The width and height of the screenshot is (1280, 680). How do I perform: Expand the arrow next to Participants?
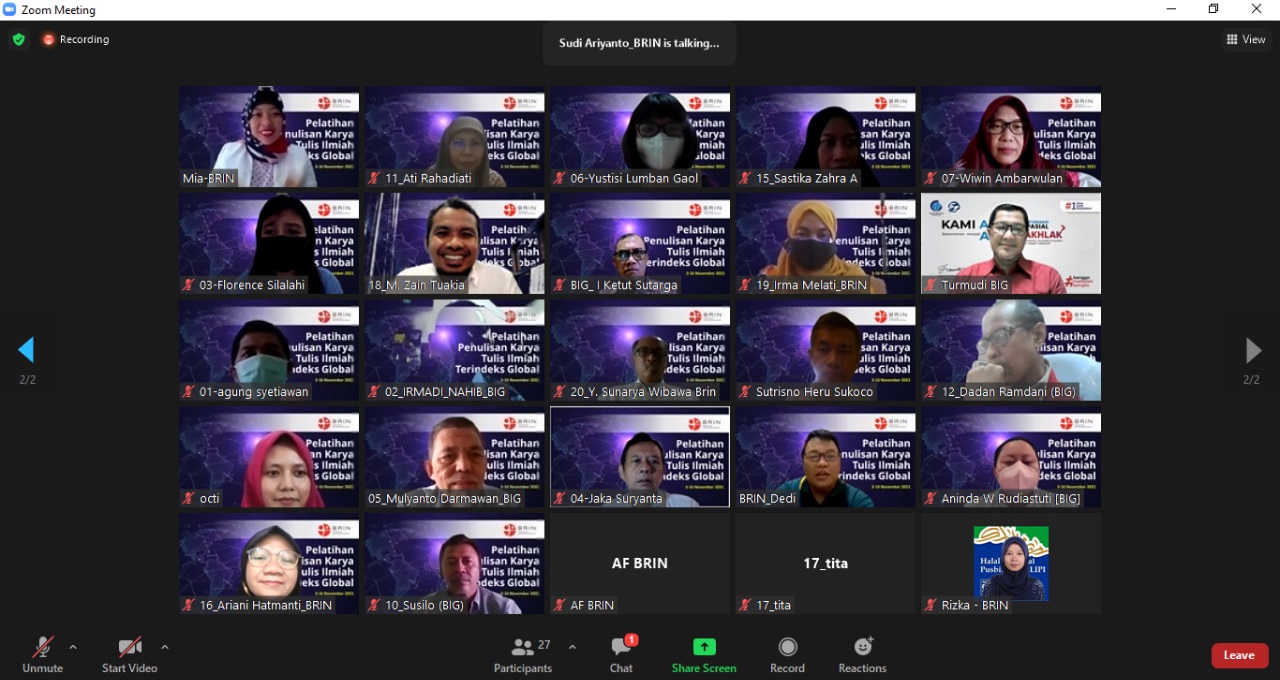(572, 647)
